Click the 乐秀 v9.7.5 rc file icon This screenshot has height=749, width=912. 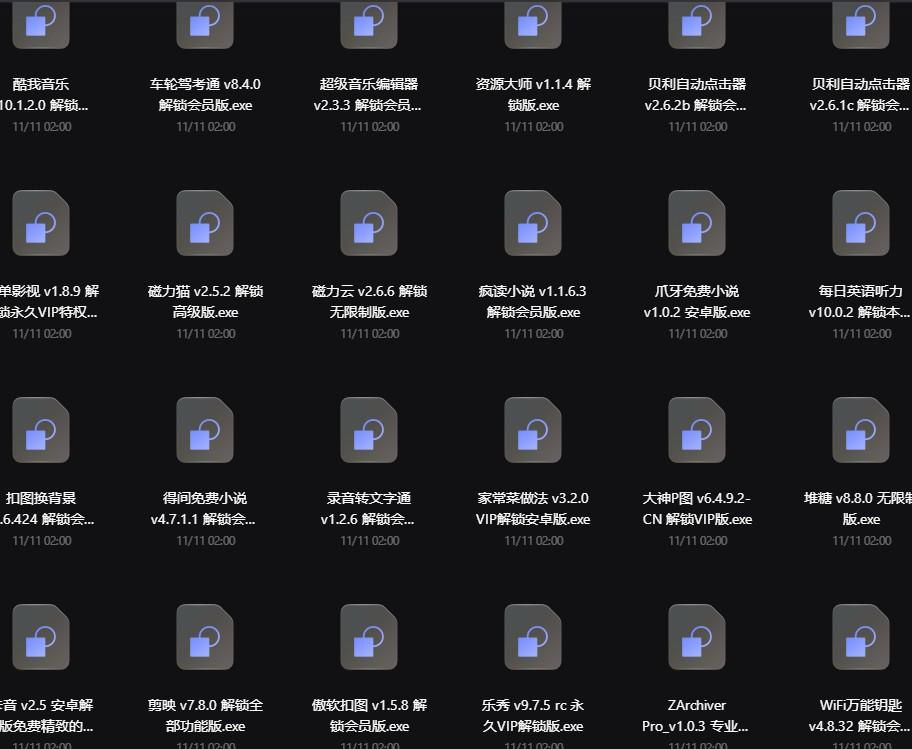(x=533, y=637)
